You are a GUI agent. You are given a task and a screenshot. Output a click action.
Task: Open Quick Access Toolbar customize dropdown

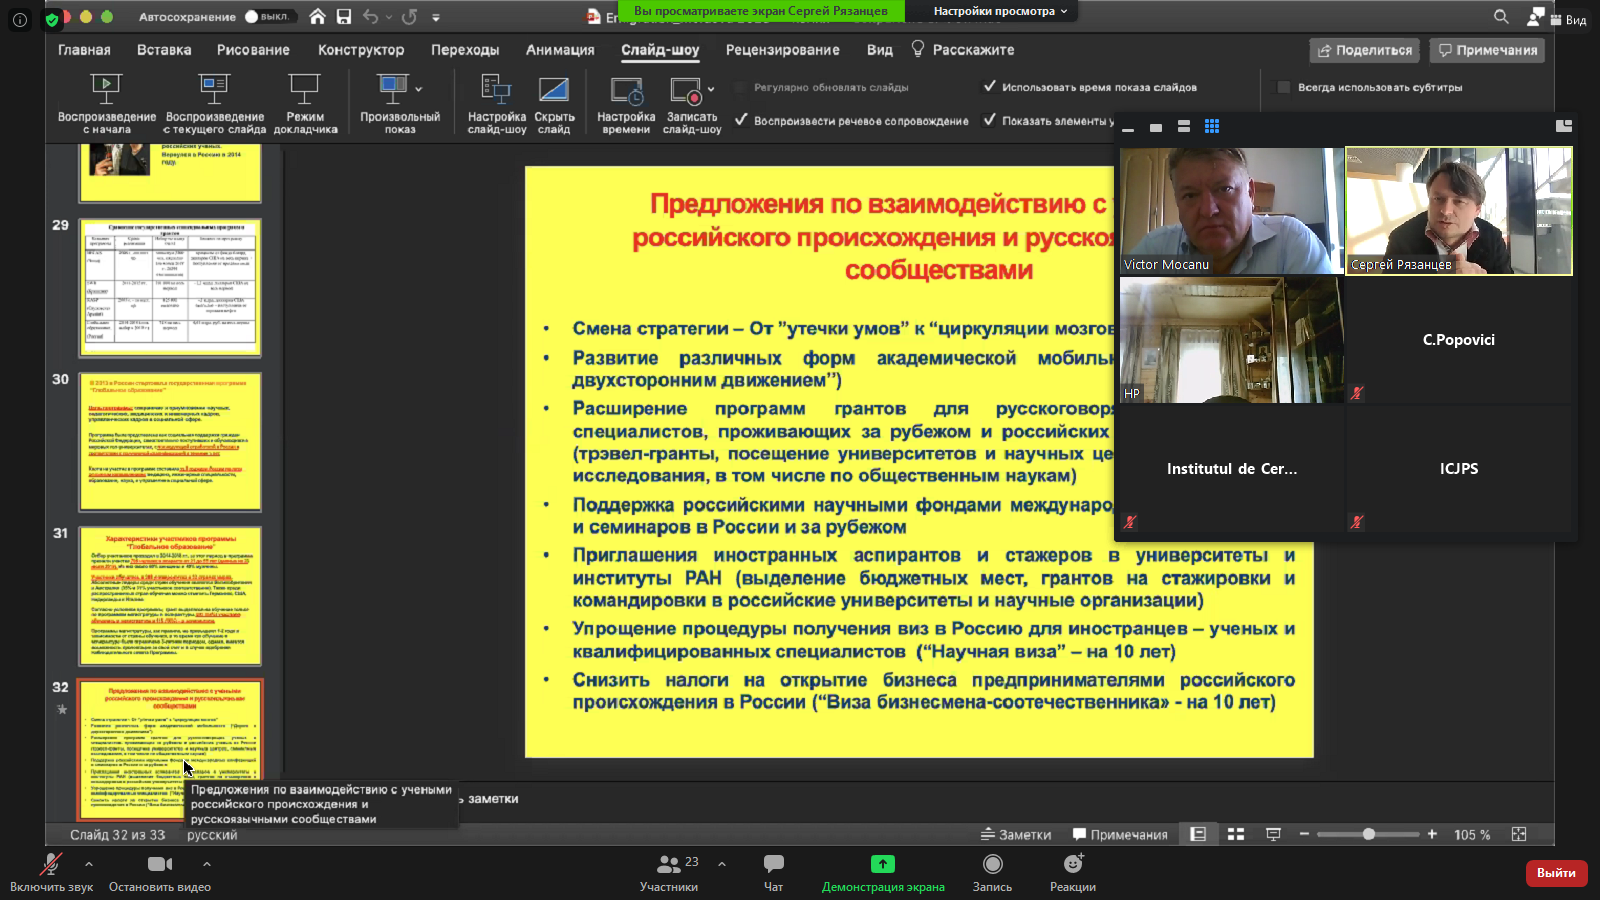coord(436,17)
